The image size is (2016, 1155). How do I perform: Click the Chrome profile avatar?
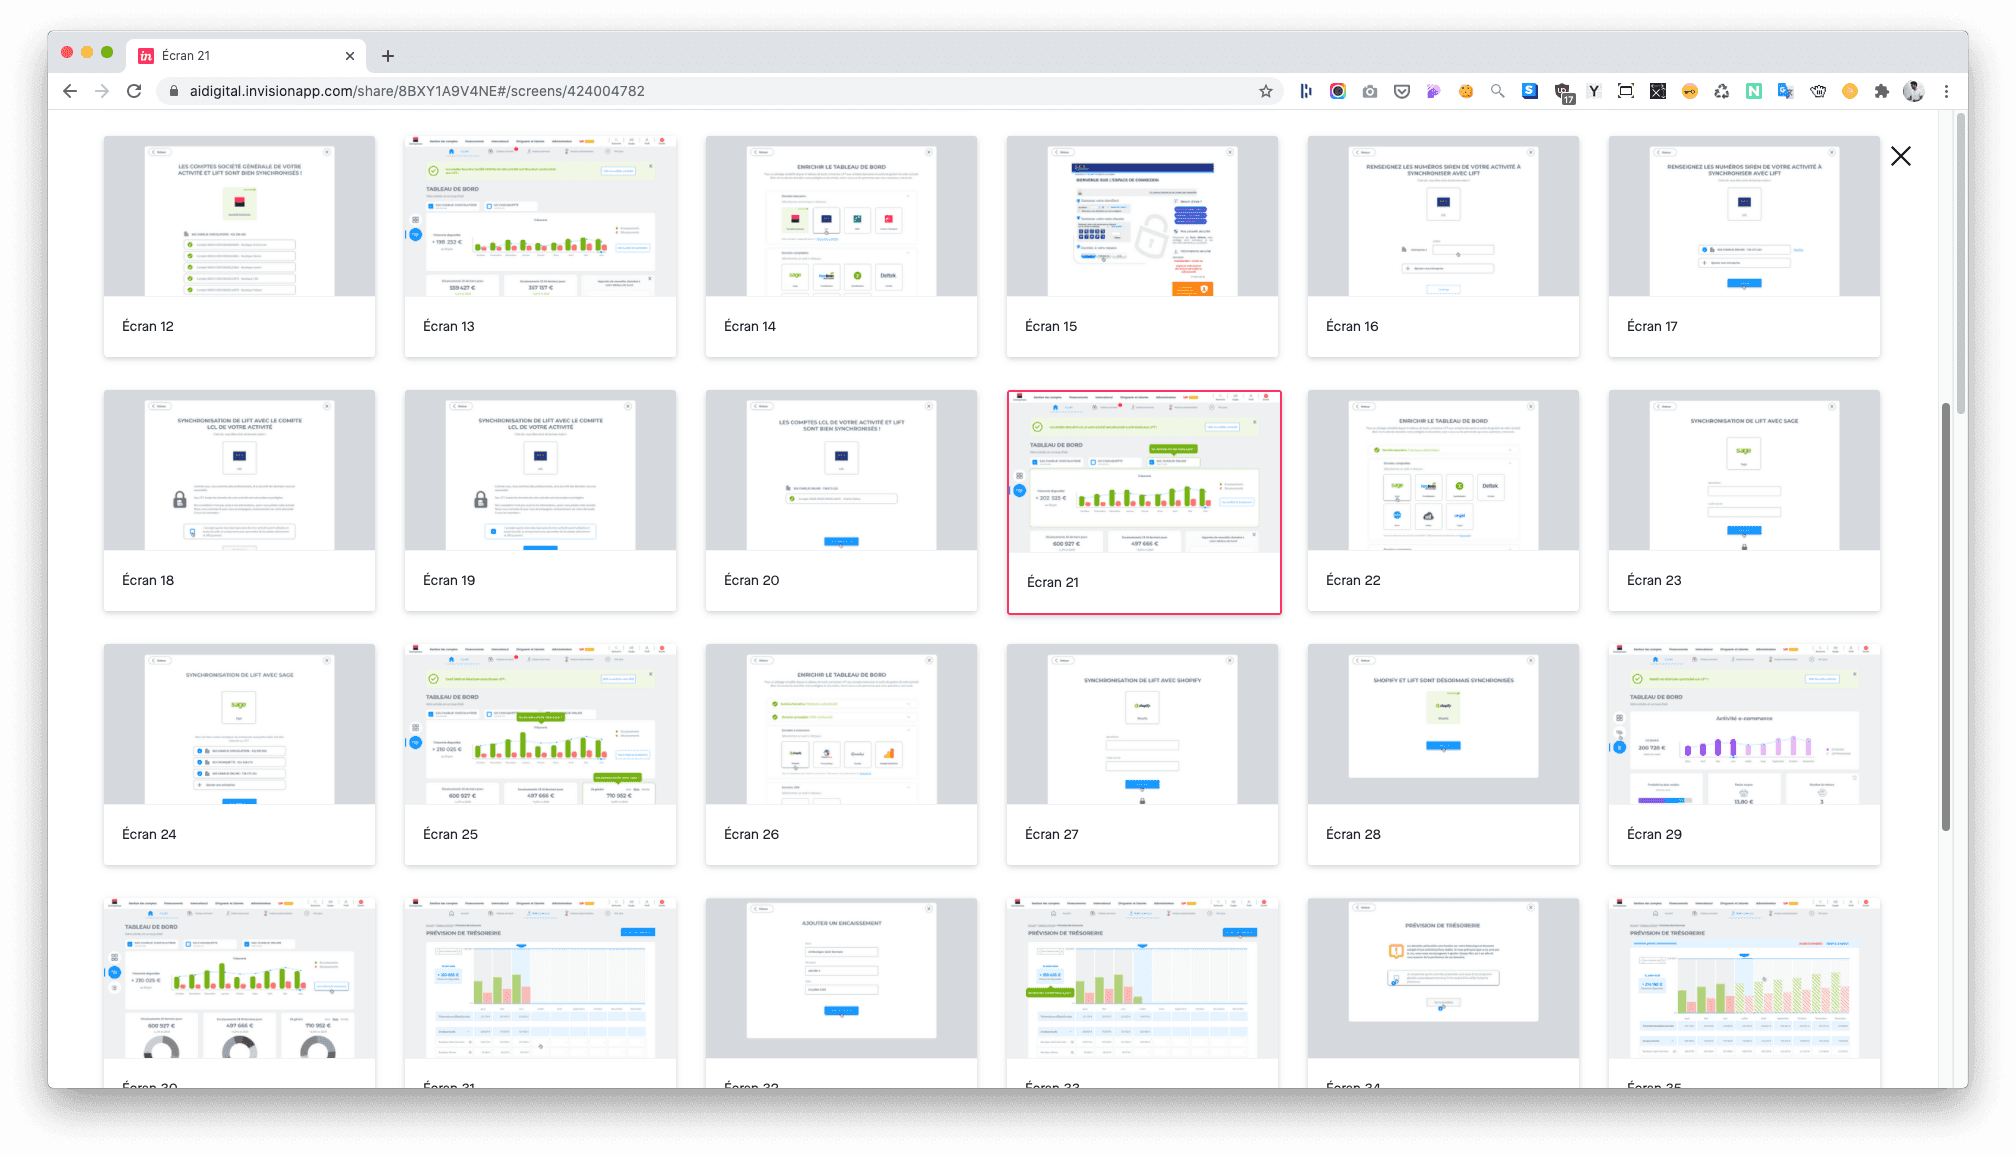tap(1914, 91)
